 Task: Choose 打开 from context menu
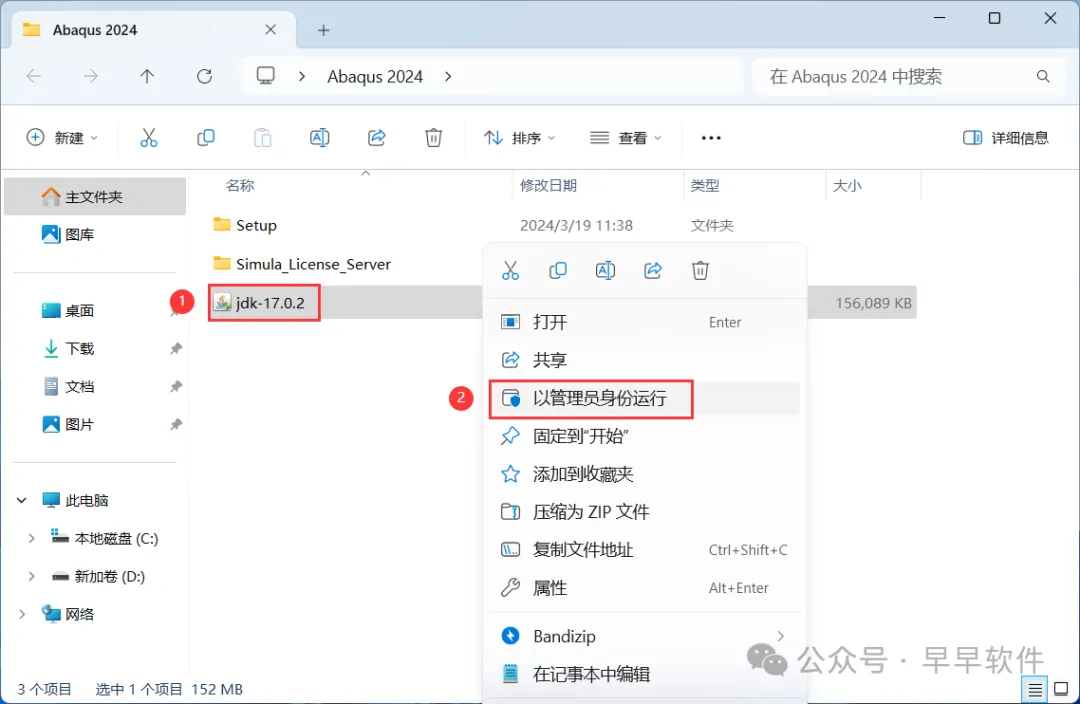(644, 322)
